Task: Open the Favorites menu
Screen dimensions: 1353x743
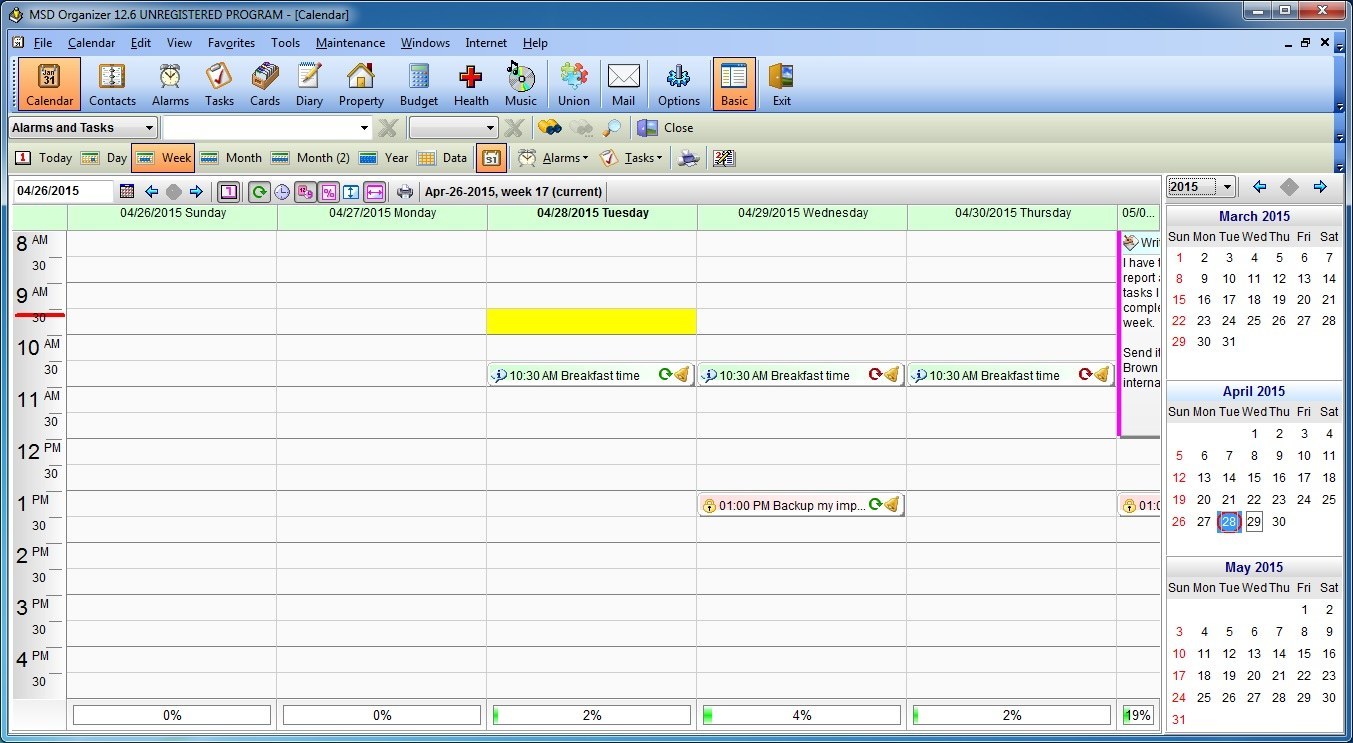Action: point(231,43)
